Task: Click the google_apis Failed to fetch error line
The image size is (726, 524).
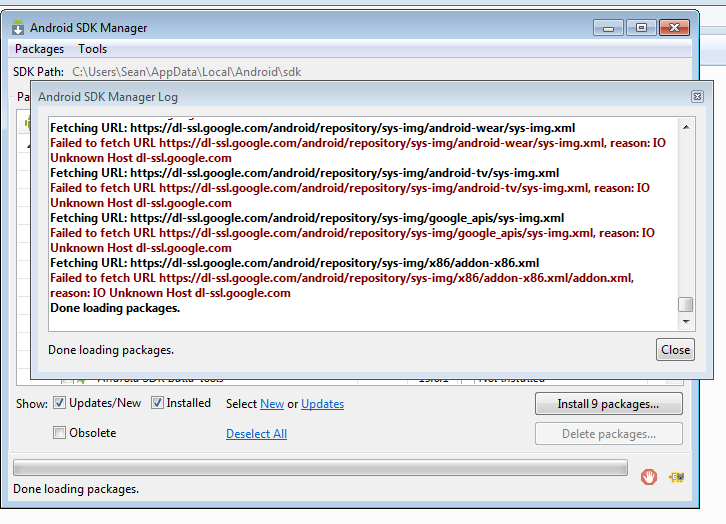Action: point(352,240)
